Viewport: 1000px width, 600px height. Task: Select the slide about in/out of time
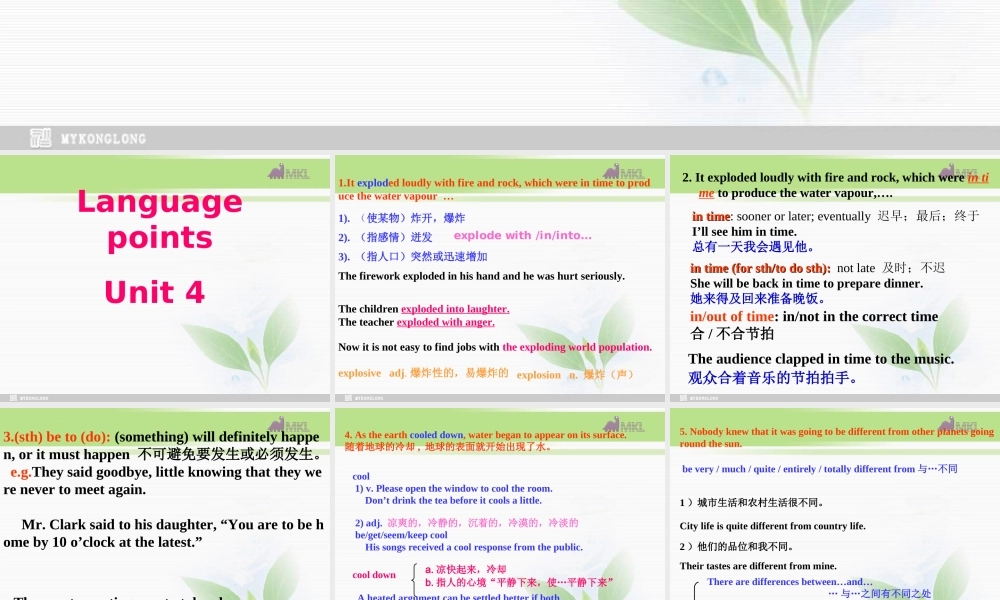(x=833, y=280)
